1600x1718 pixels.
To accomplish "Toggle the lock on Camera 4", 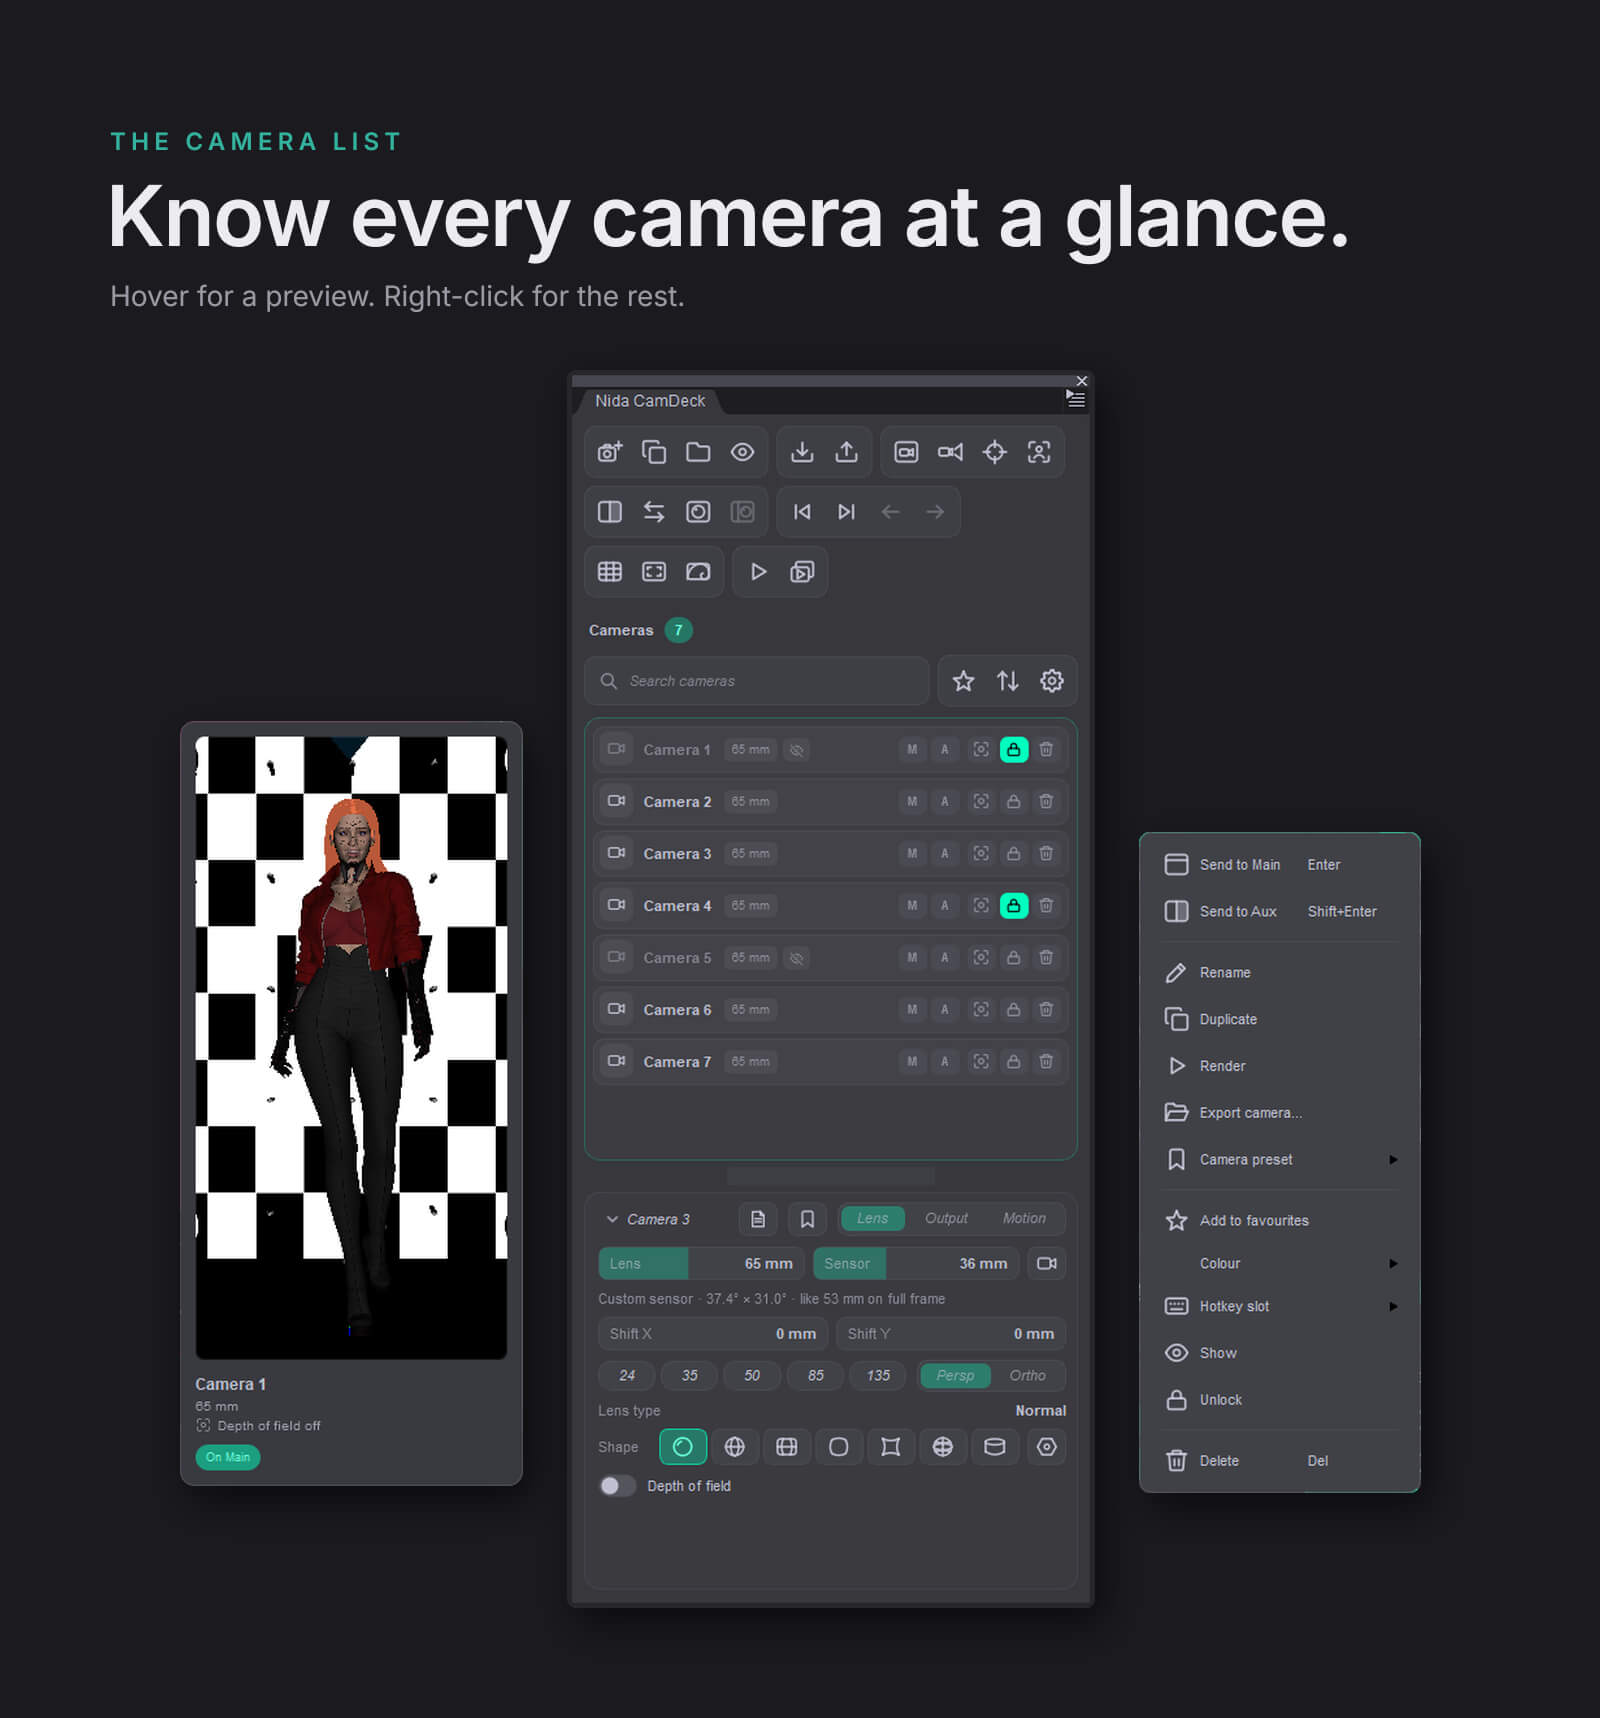I will tap(1014, 905).
